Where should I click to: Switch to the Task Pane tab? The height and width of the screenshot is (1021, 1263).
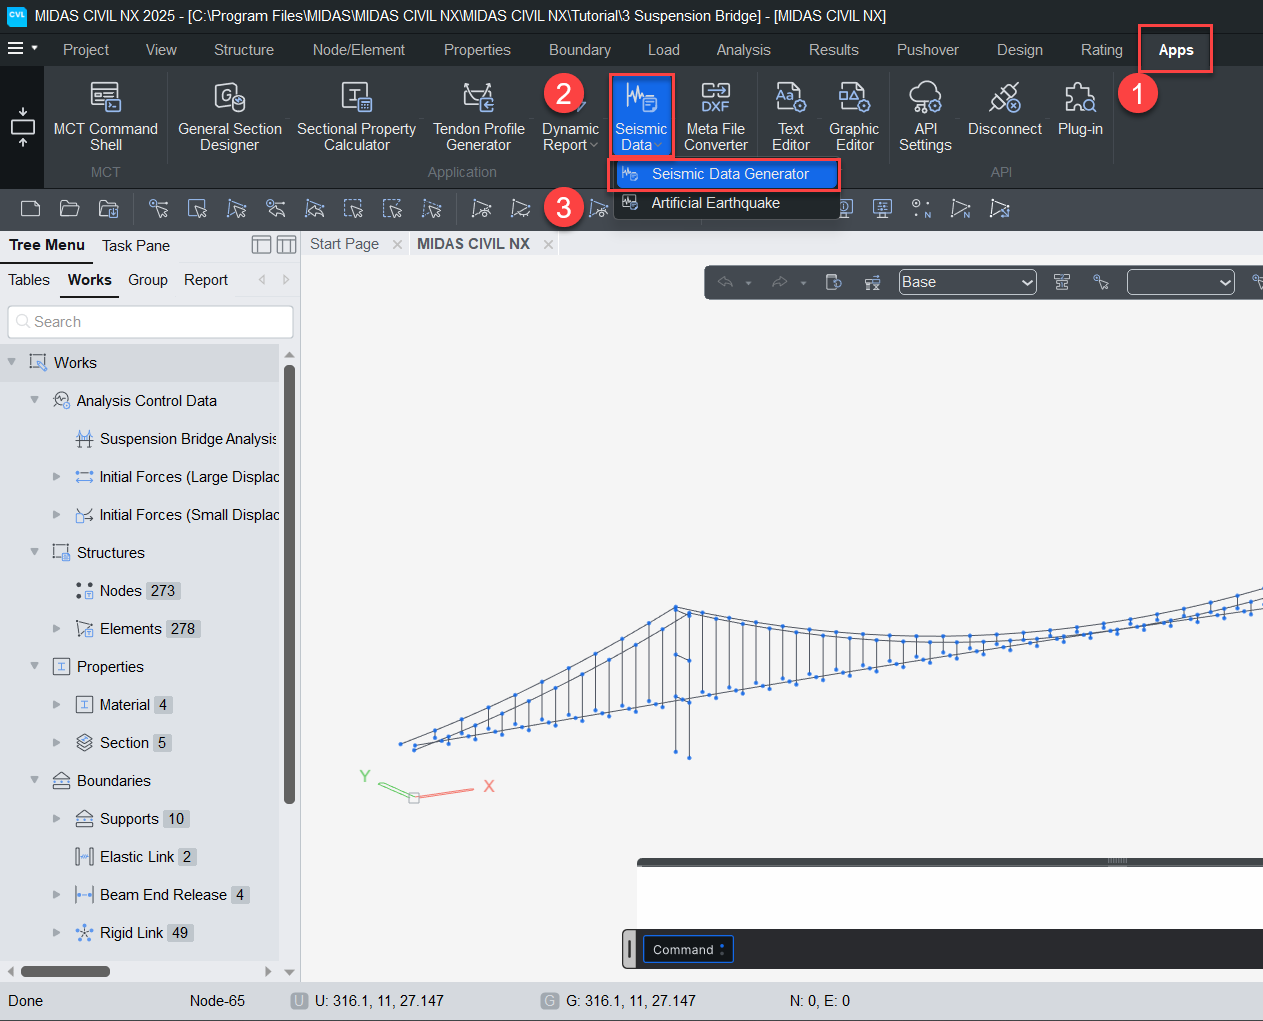tap(136, 246)
